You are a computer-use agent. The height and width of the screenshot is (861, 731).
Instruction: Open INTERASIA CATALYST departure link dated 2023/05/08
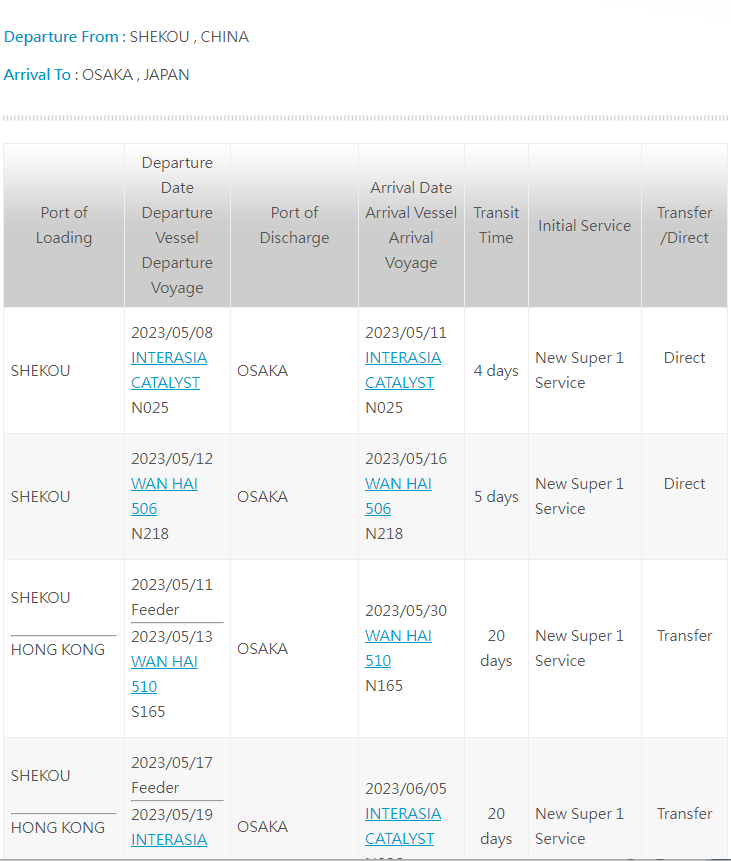pos(169,370)
